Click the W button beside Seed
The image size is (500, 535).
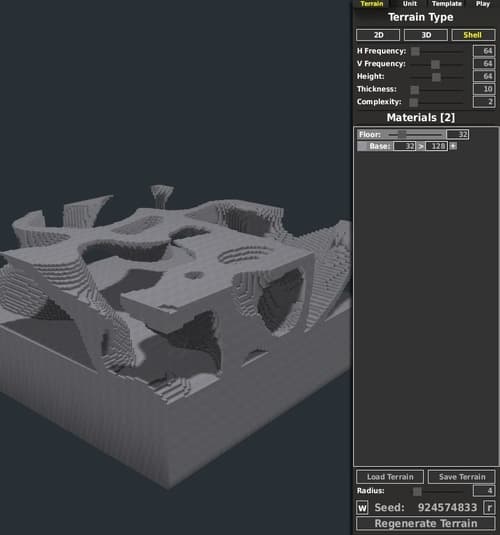(362, 508)
